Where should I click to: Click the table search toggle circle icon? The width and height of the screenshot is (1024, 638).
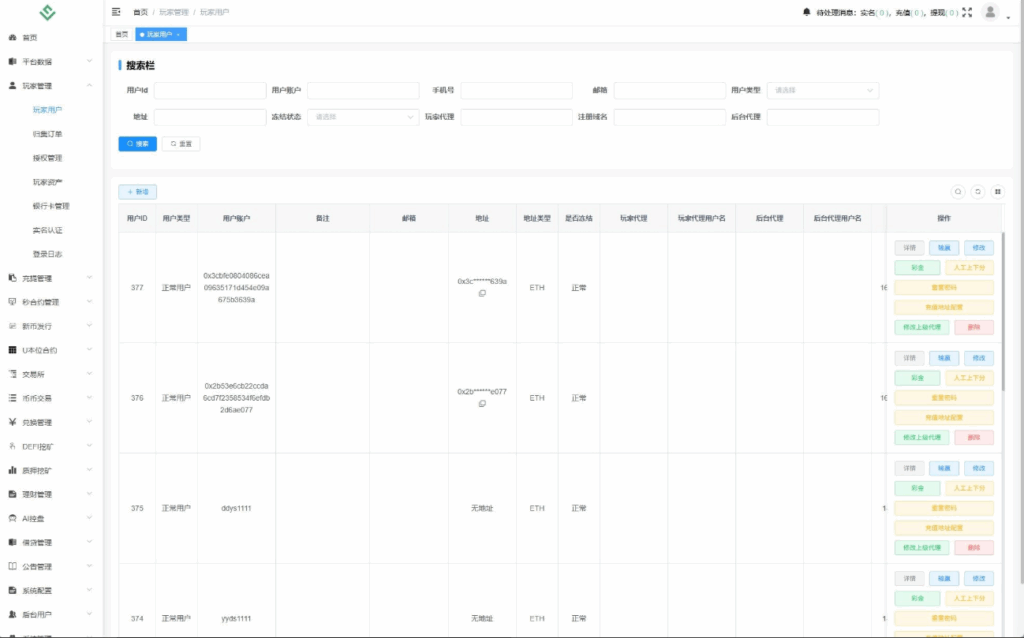[x=958, y=191]
